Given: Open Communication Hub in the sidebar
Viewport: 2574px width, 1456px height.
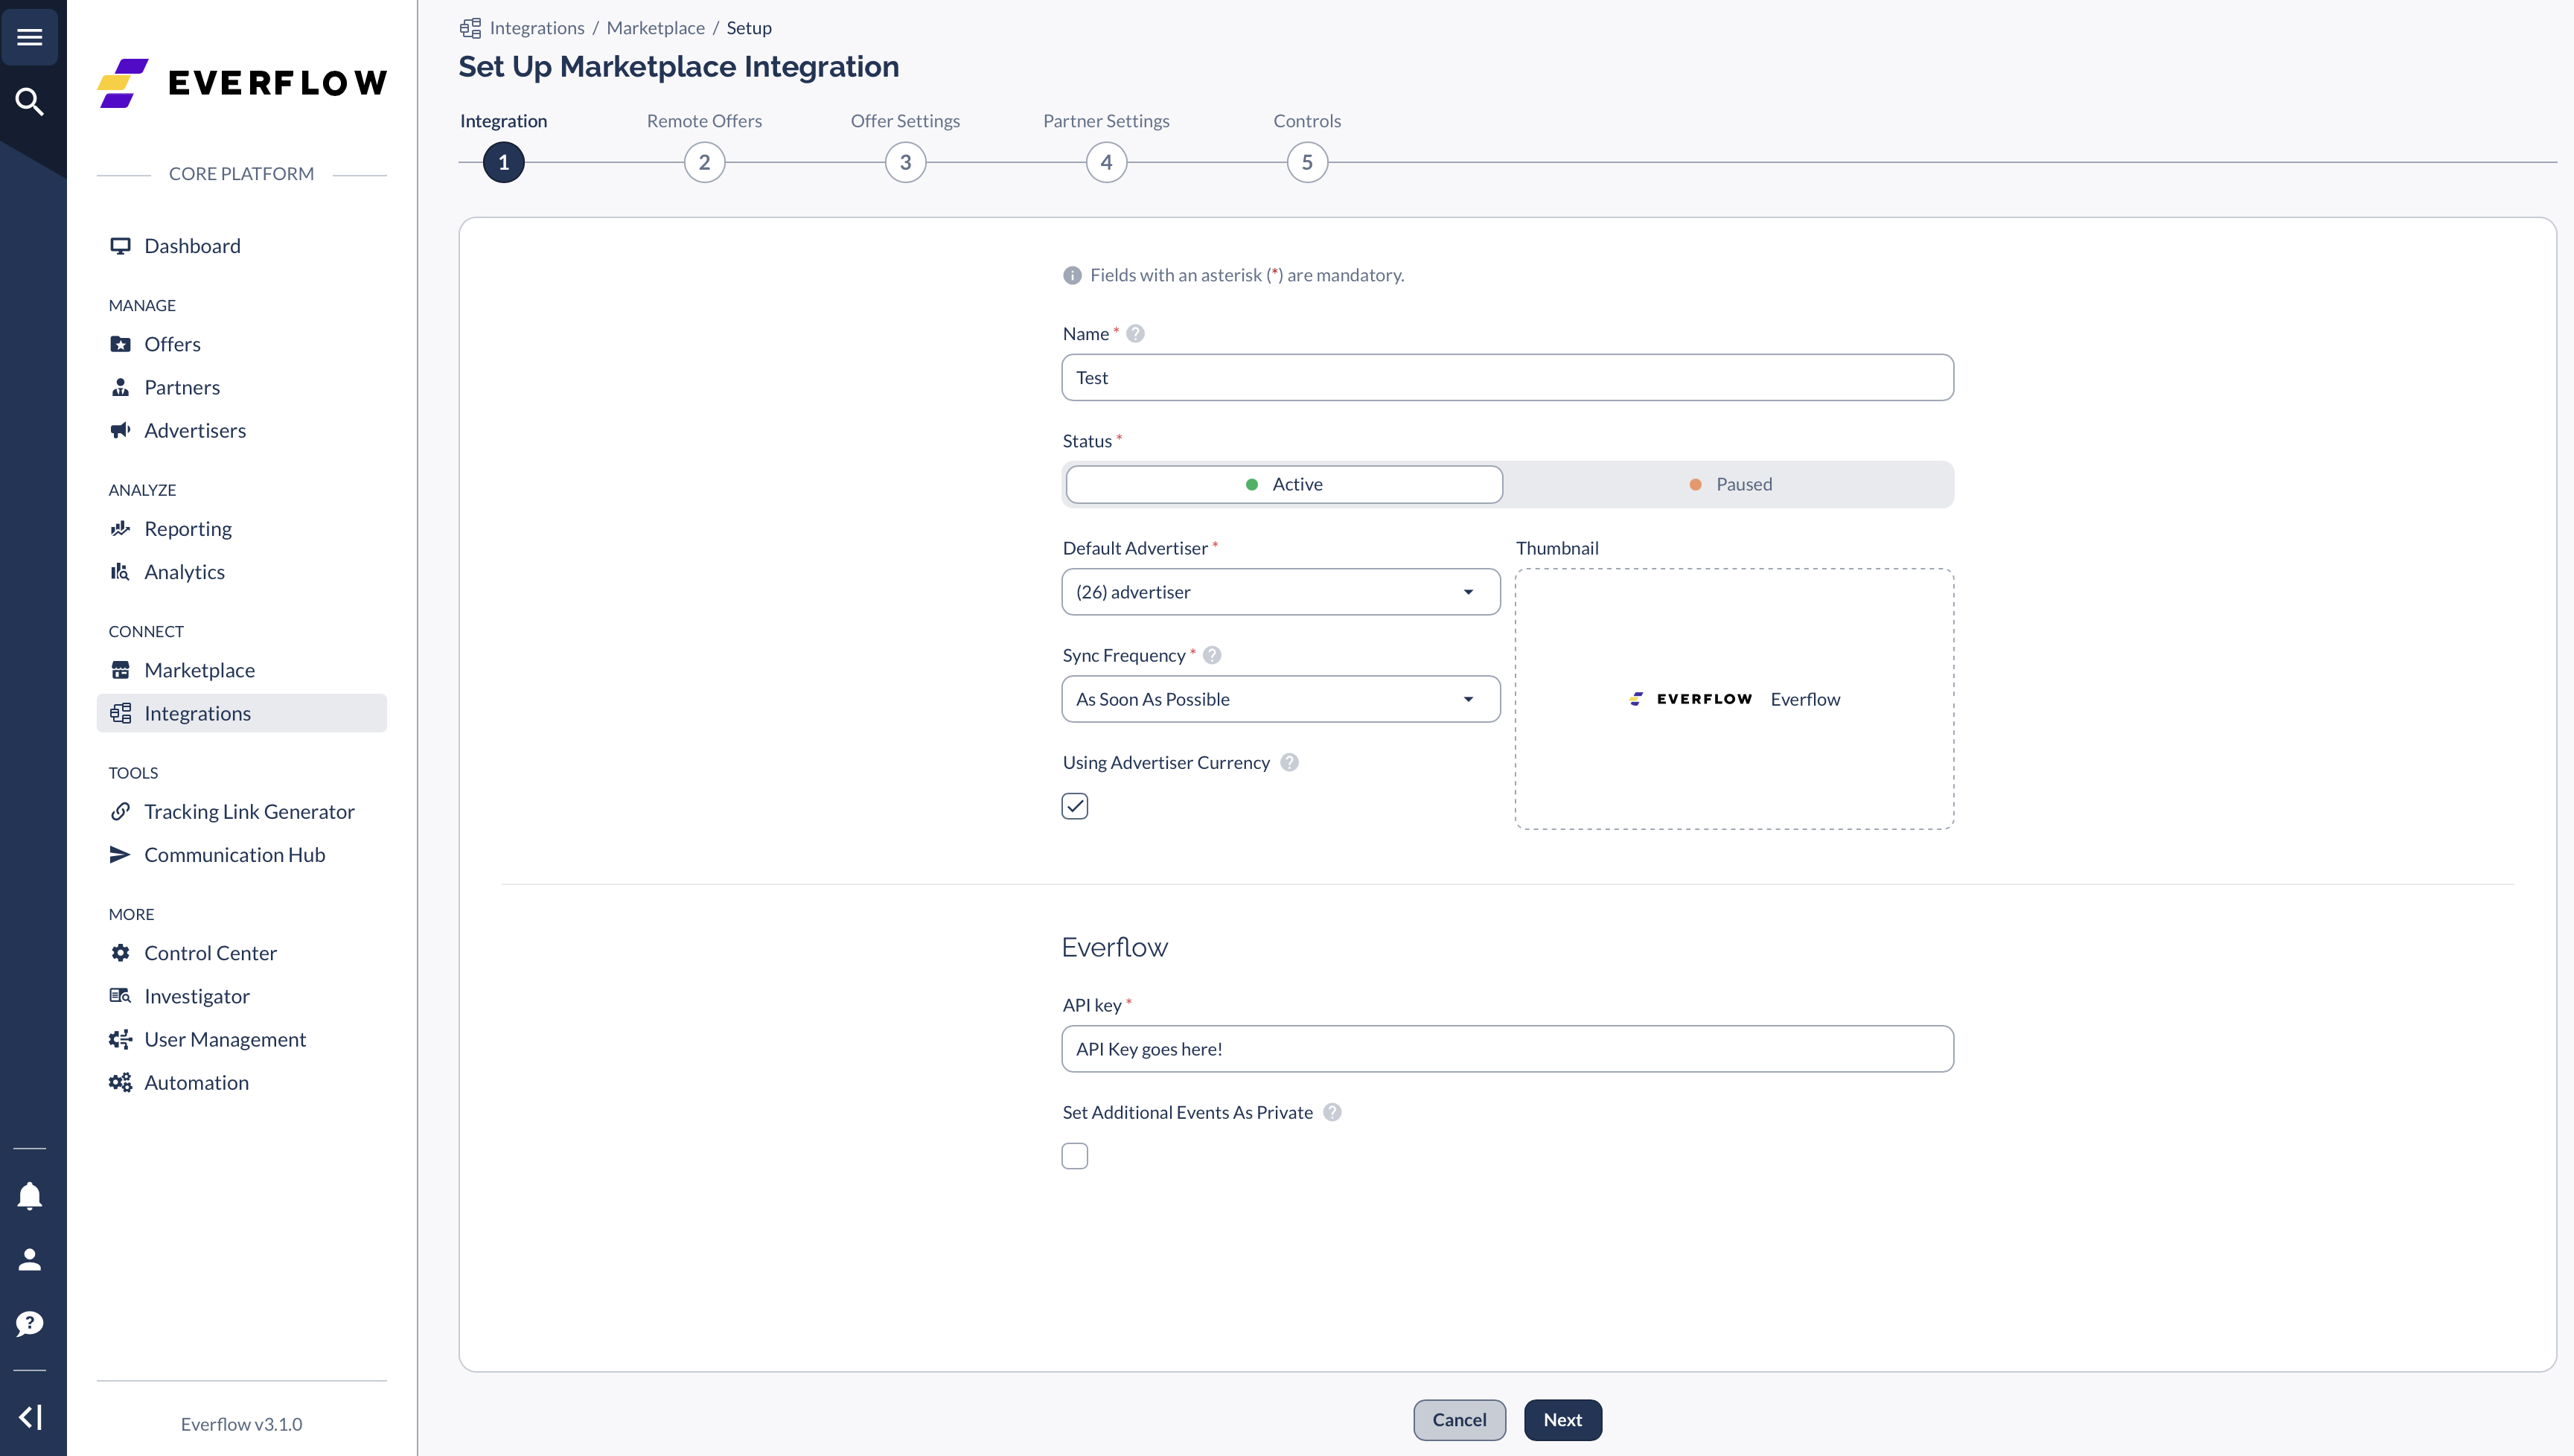Looking at the screenshot, I should [242, 854].
